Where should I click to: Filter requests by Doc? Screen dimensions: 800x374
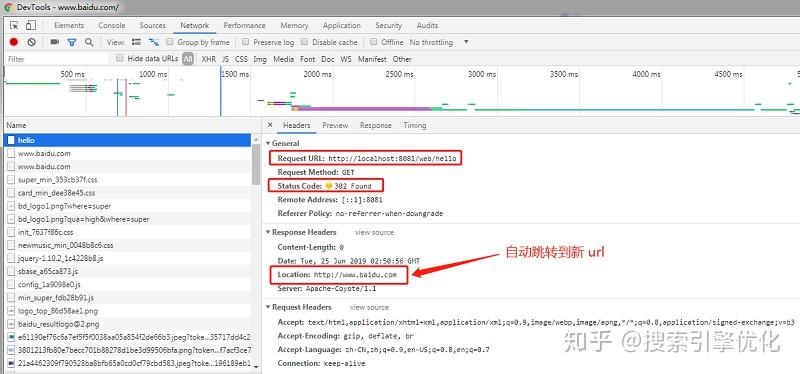tap(328, 59)
